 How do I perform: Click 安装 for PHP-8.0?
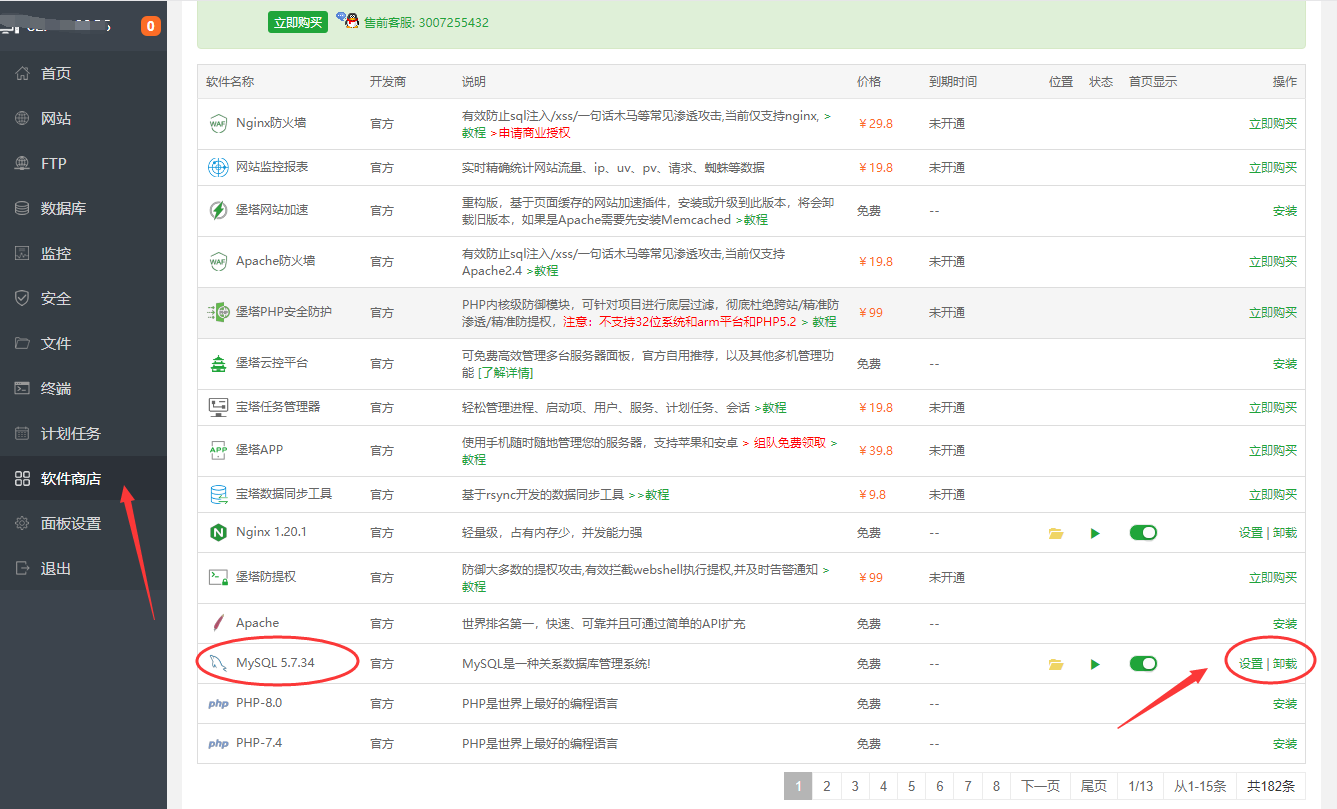pos(1284,704)
